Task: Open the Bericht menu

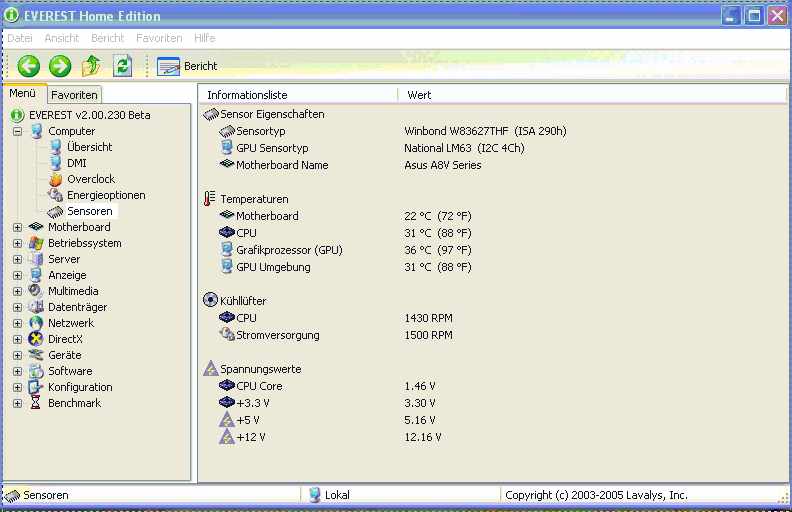Action: point(108,38)
